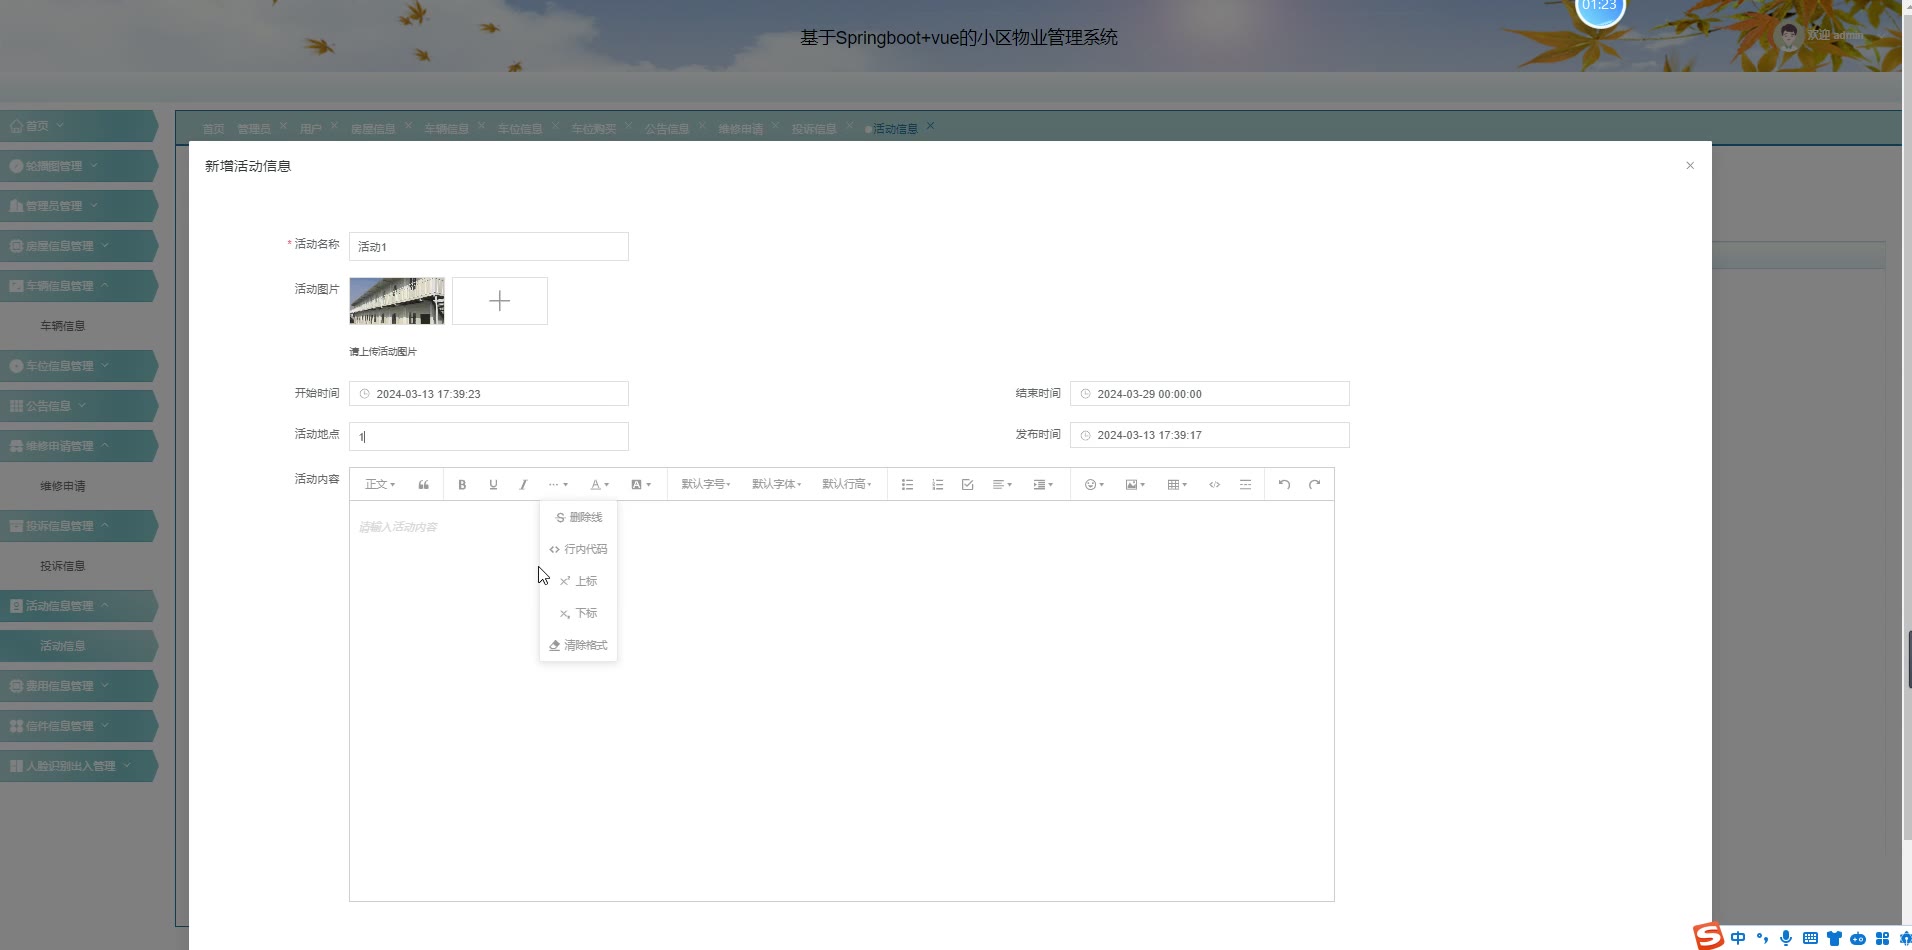Expand the 房屋信息管理 sidebar menu
Image resolution: width=1912 pixels, height=950 pixels.
point(78,246)
